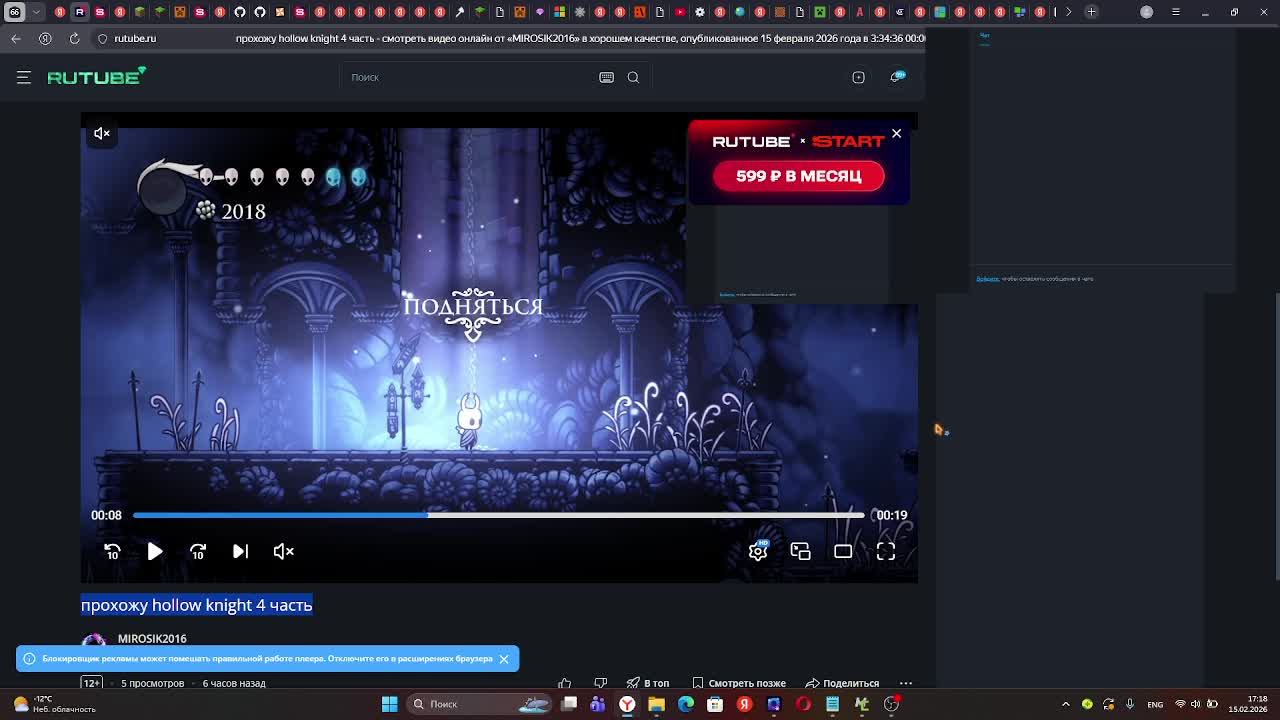Like the video with thumbs up
This screenshot has width=1280, height=720.
[565, 684]
